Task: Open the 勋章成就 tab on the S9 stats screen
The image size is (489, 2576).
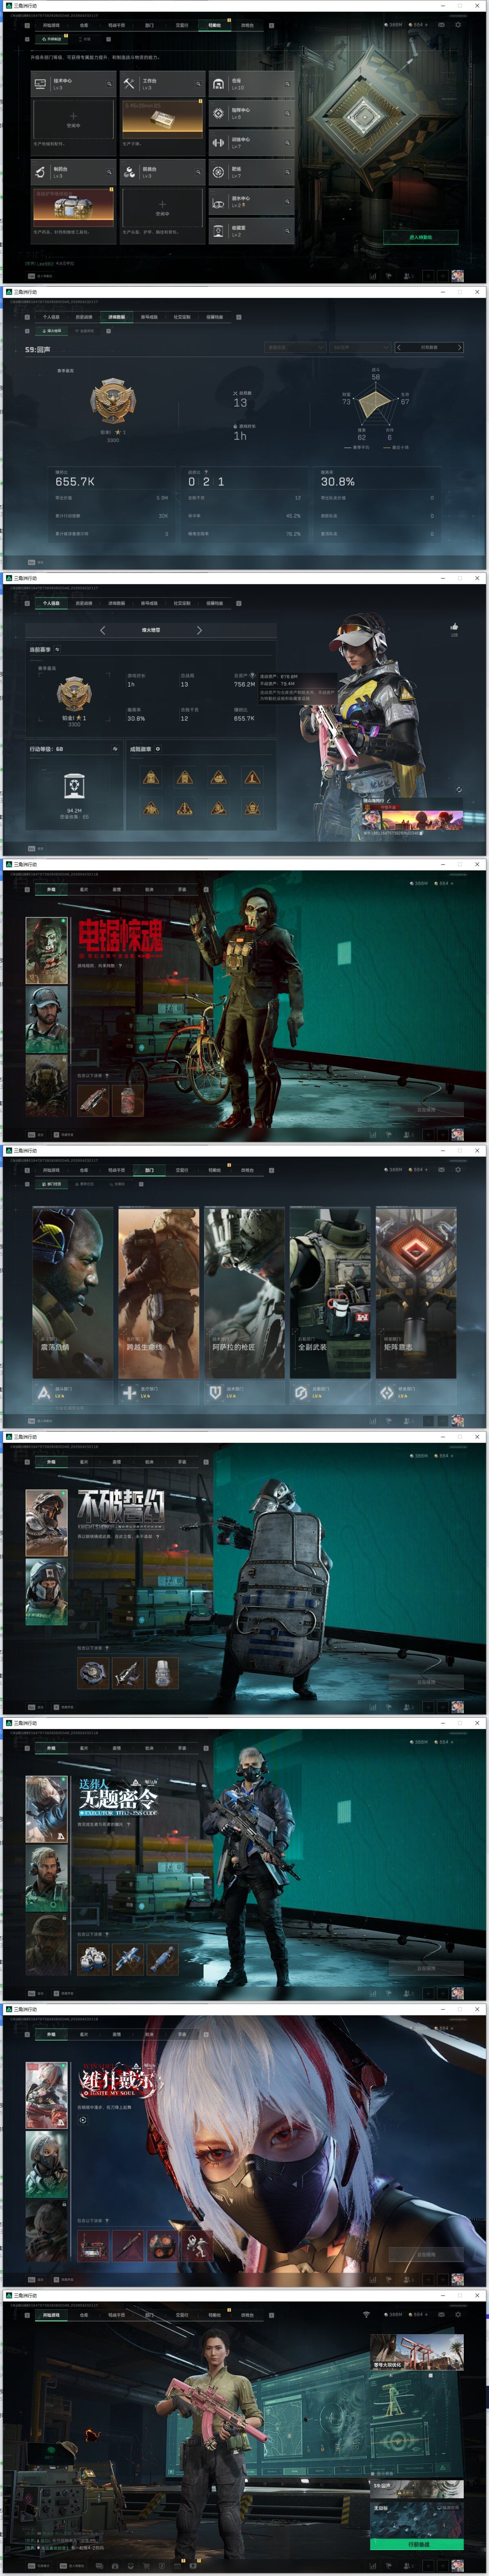Action: [x=149, y=317]
